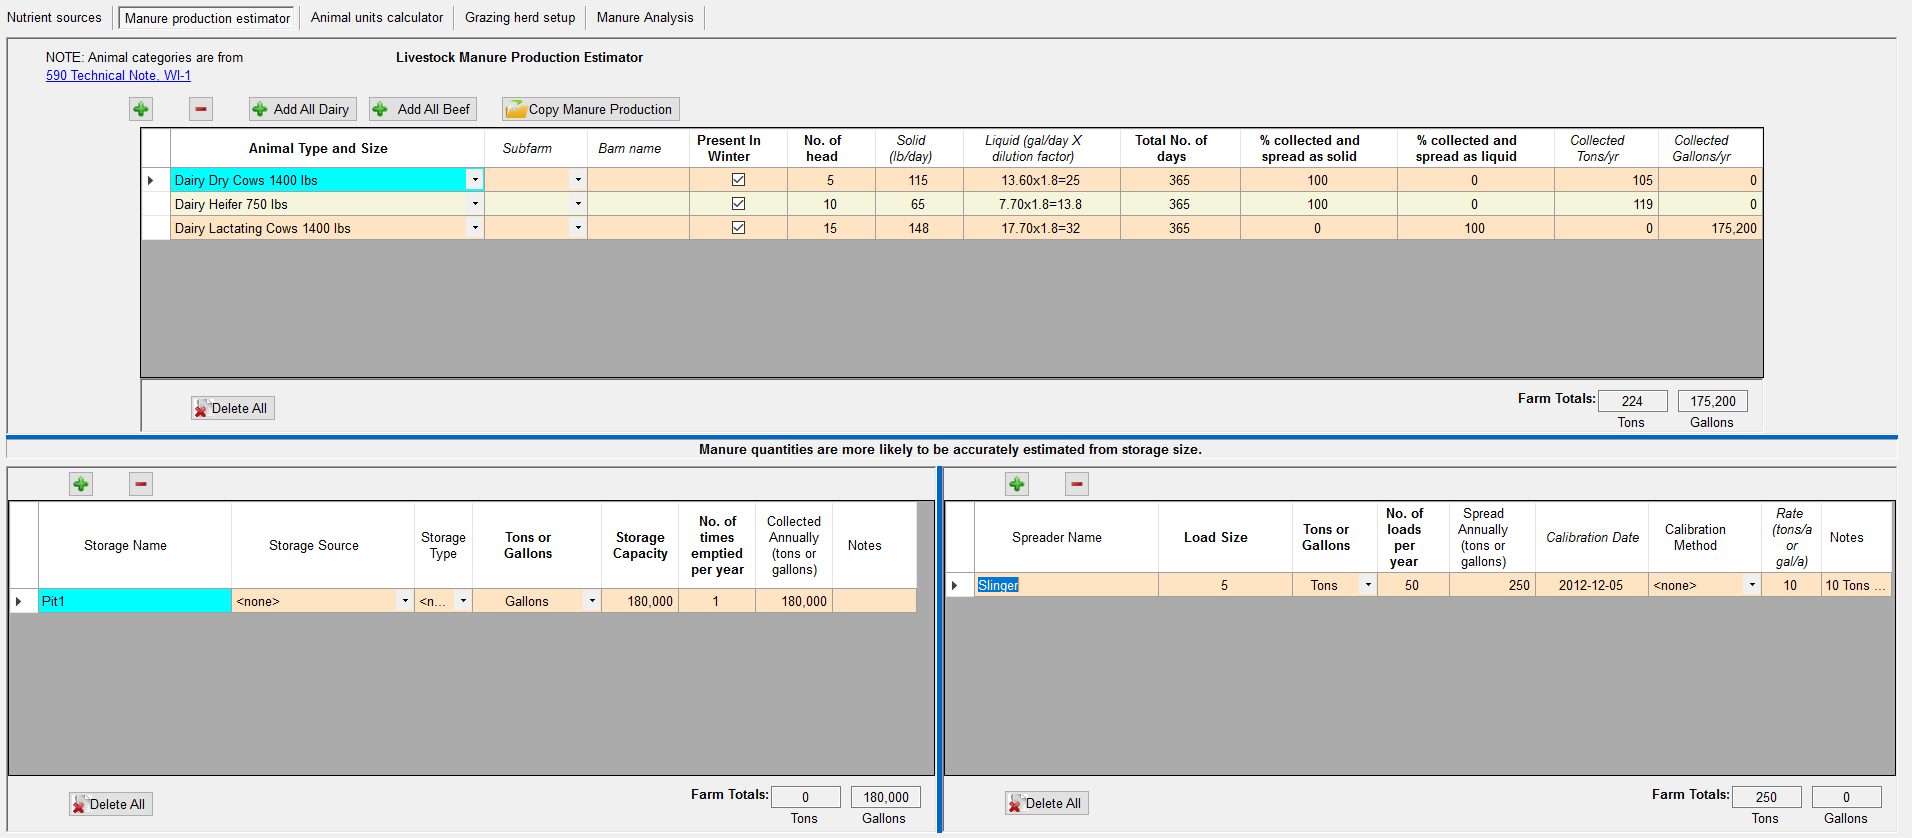
Task: Open the Manure Analysis tab
Action: pyautogui.click(x=645, y=17)
